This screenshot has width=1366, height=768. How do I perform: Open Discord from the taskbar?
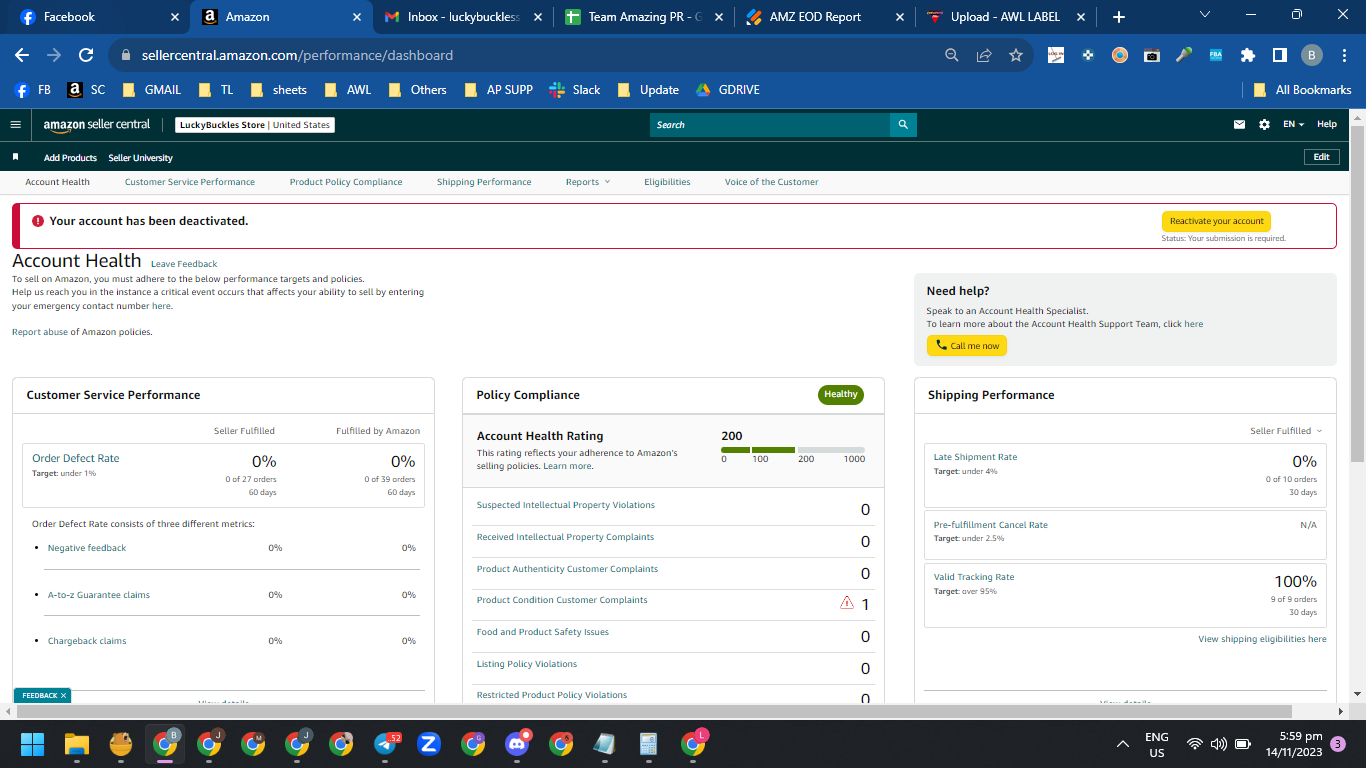(x=516, y=744)
